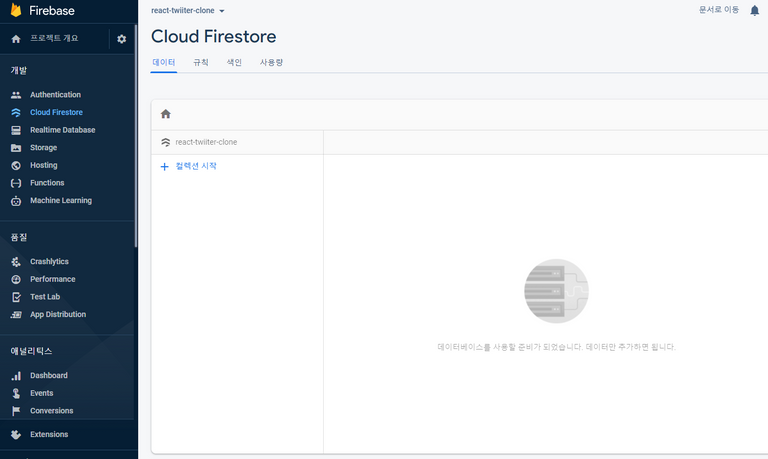
Task: Click the Authentication people icon
Action: coord(16,95)
